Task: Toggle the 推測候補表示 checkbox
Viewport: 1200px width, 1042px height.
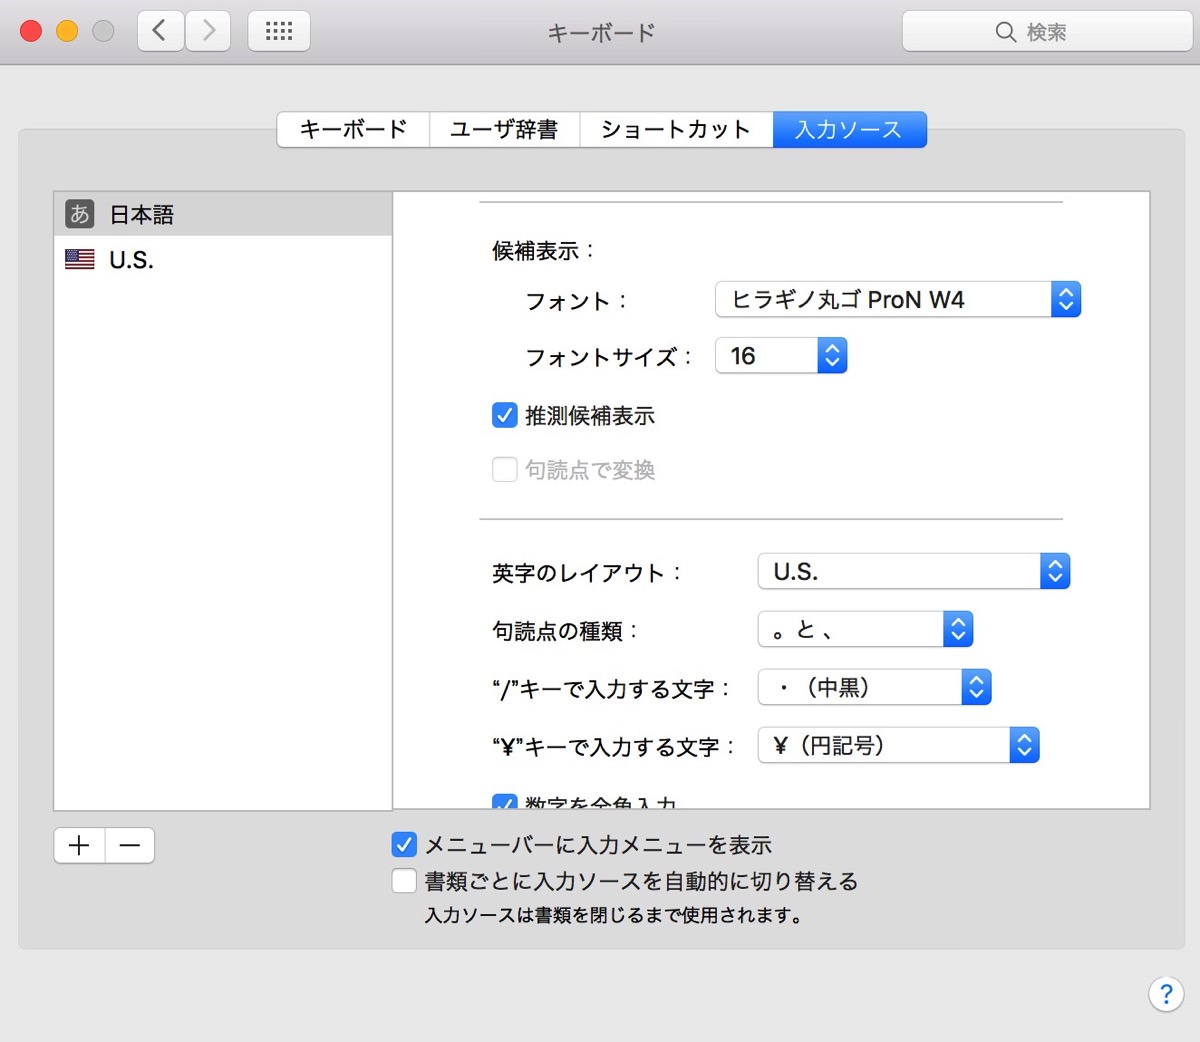Action: 505,415
